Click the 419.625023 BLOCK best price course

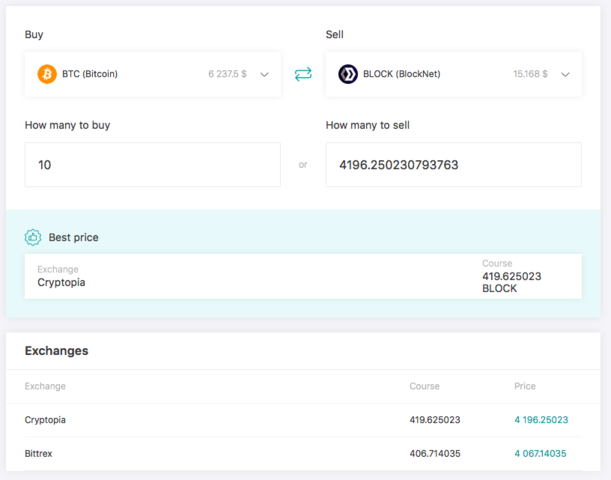pyautogui.click(x=512, y=282)
